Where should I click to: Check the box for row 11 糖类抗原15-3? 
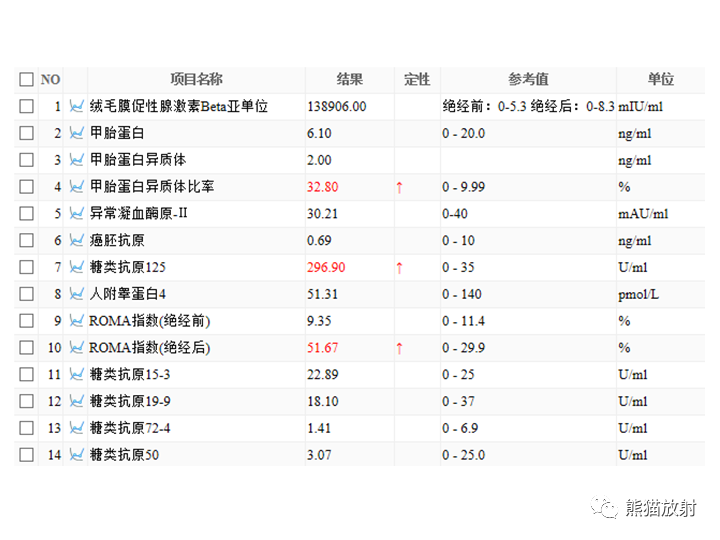27,374
